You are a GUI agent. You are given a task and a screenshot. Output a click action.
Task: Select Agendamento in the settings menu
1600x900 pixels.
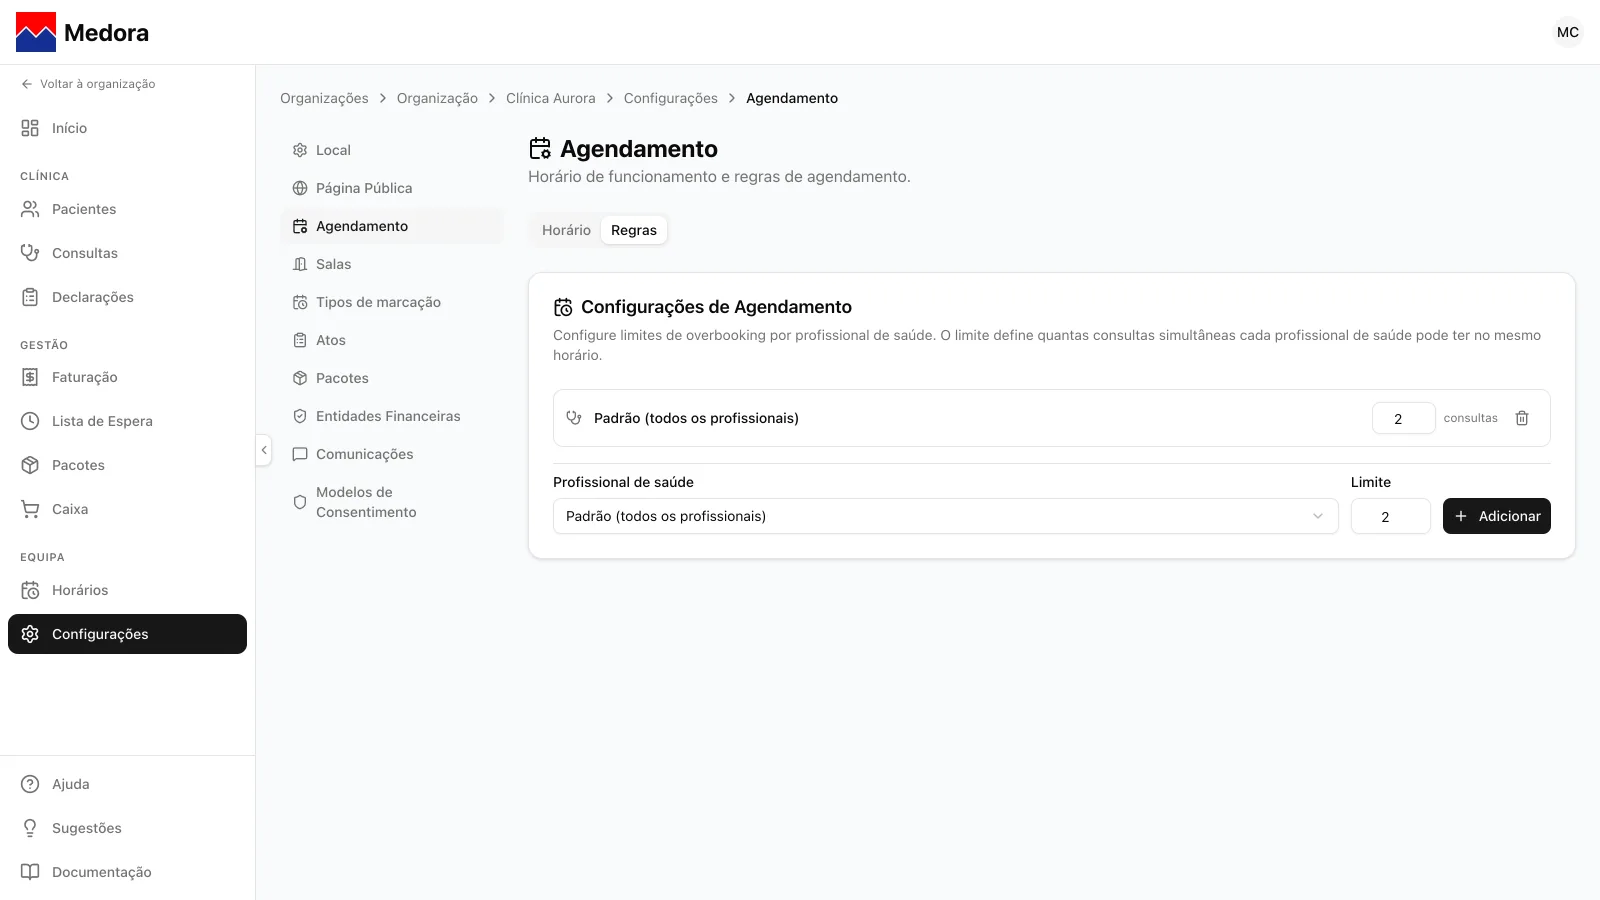click(x=392, y=226)
